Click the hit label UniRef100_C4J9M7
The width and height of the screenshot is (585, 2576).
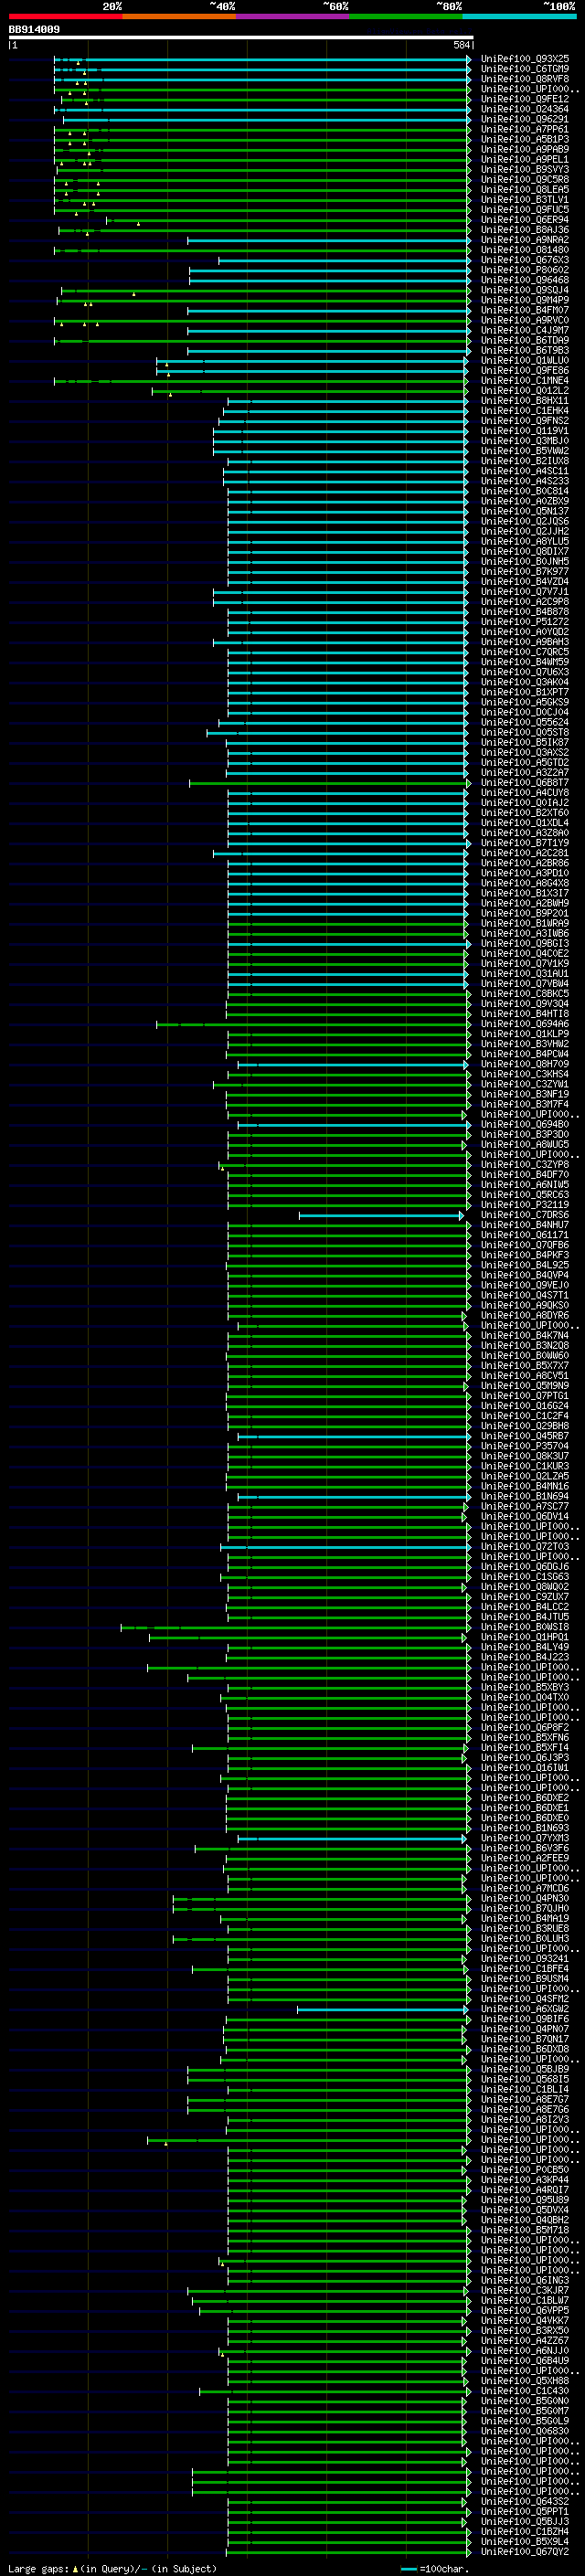click(525, 330)
